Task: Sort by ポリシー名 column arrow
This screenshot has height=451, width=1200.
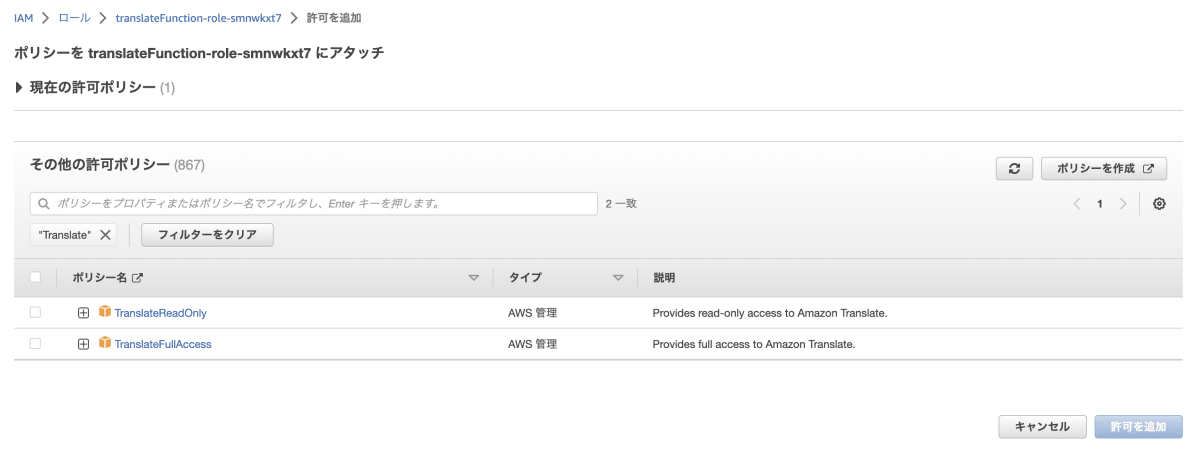Action: [x=474, y=278]
